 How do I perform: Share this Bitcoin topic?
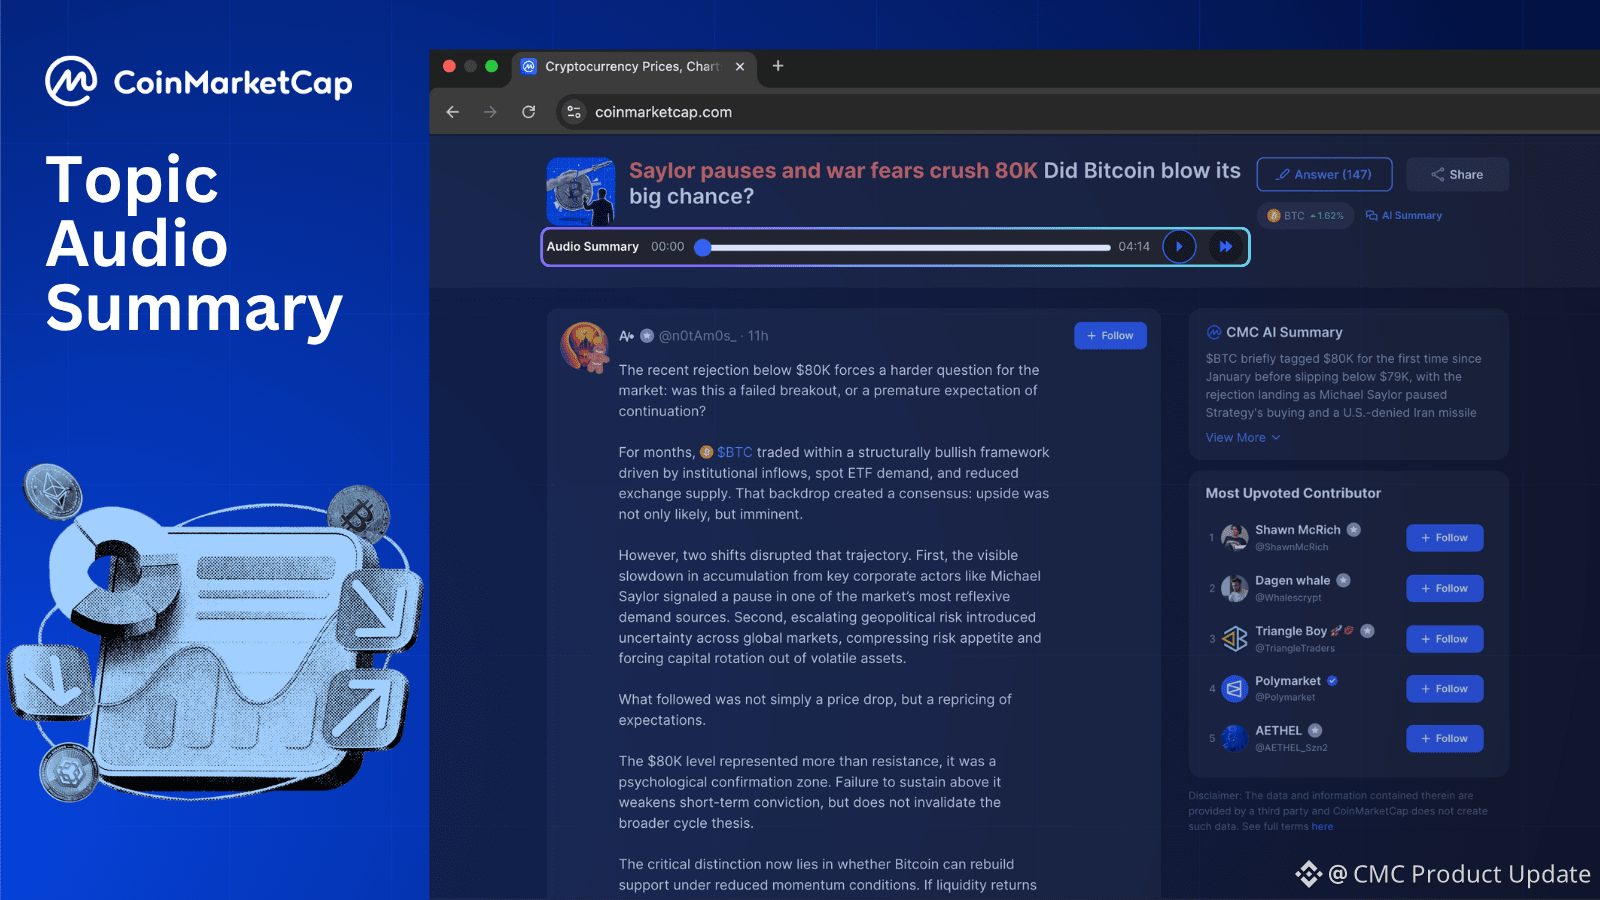click(1457, 174)
